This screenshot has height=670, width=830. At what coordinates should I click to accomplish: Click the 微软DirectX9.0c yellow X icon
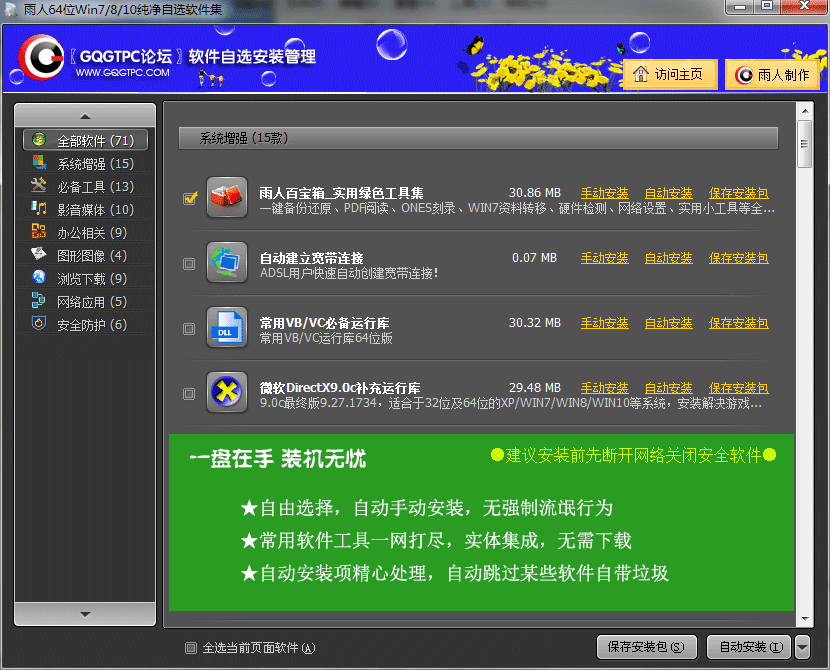click(227, 393)
